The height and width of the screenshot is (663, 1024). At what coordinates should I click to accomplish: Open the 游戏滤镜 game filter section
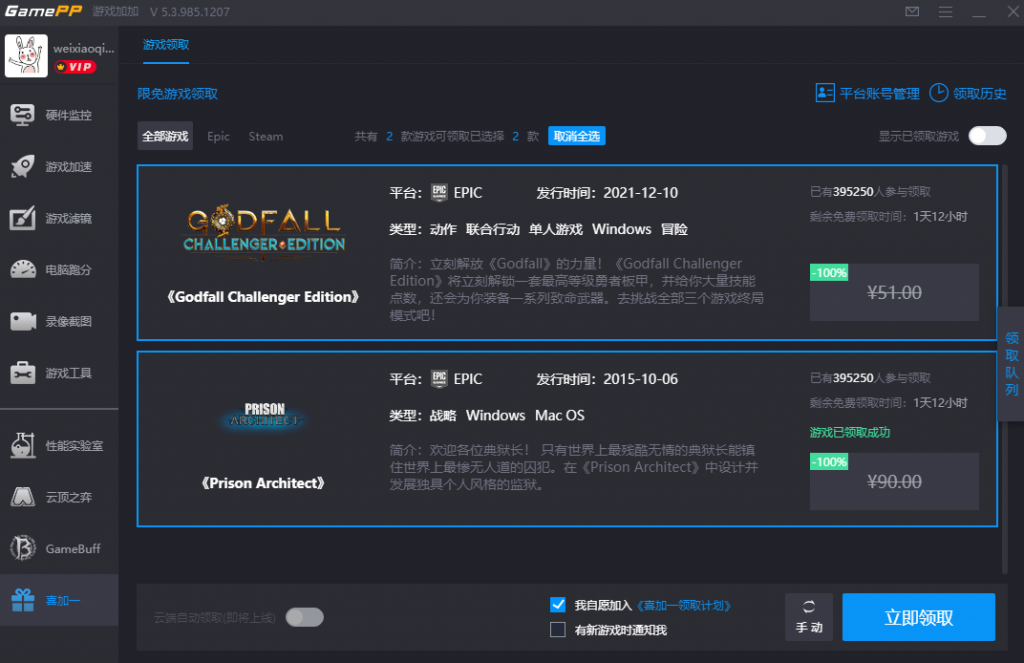click(59, 218)
